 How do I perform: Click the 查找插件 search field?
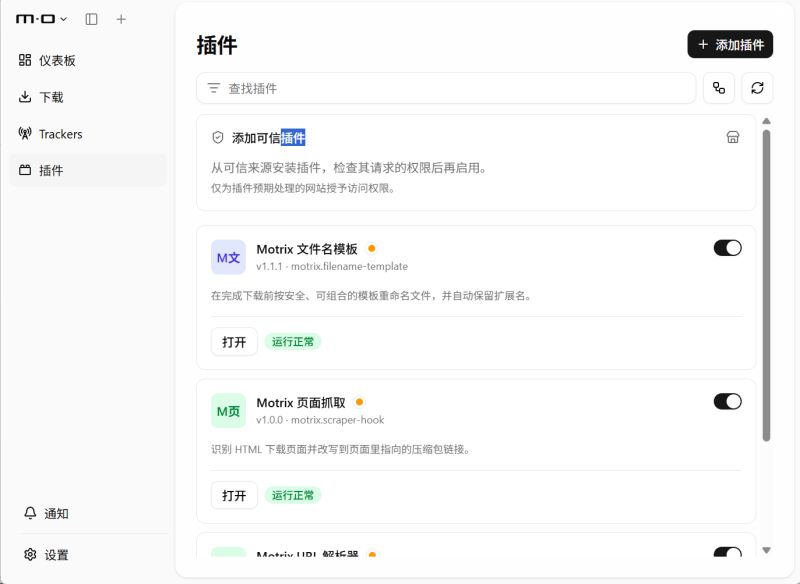coord(446,88)
